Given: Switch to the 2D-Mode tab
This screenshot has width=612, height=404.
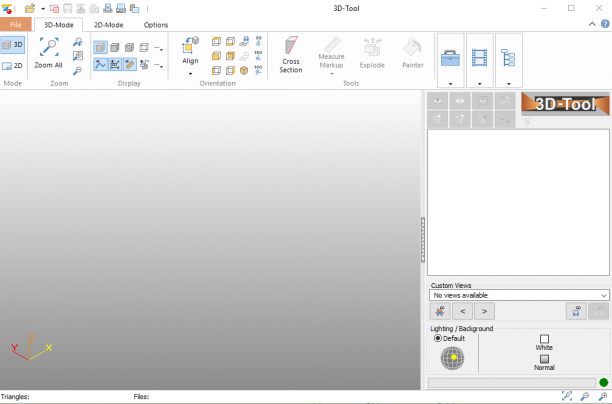Looking at the screenshot, I should [x=109, y=25].
